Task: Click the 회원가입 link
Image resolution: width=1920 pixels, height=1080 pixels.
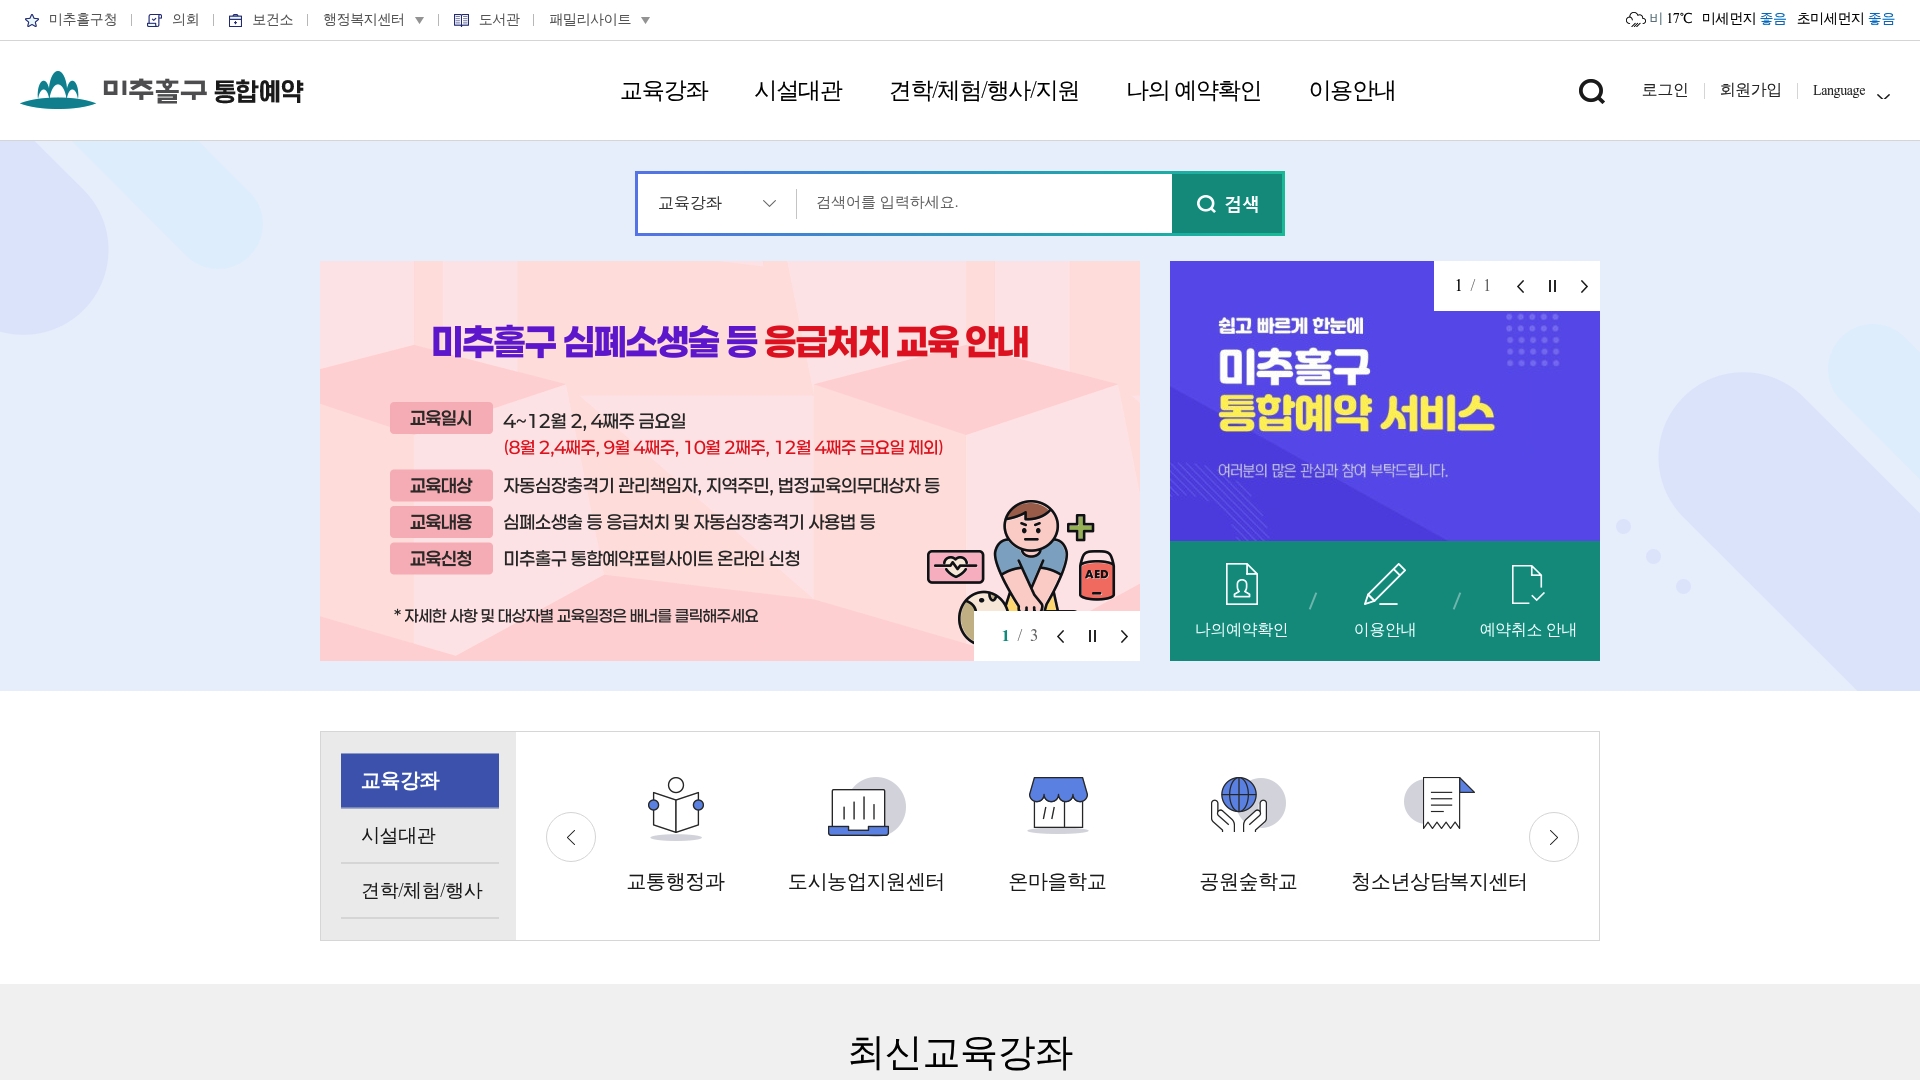Action: (1750, 90)
